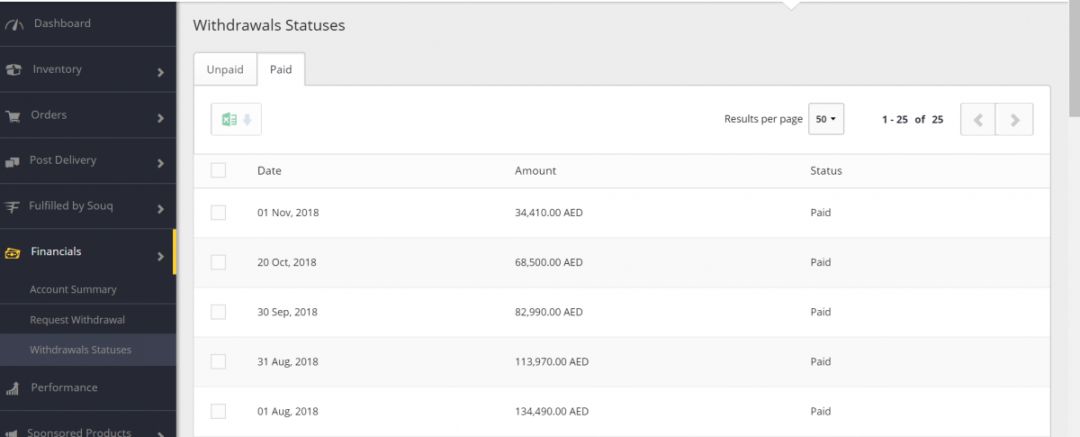This screenshot has height=437, width=1080.
Task: Export withdrawals to Excel
Action: (x=236, y=120)
